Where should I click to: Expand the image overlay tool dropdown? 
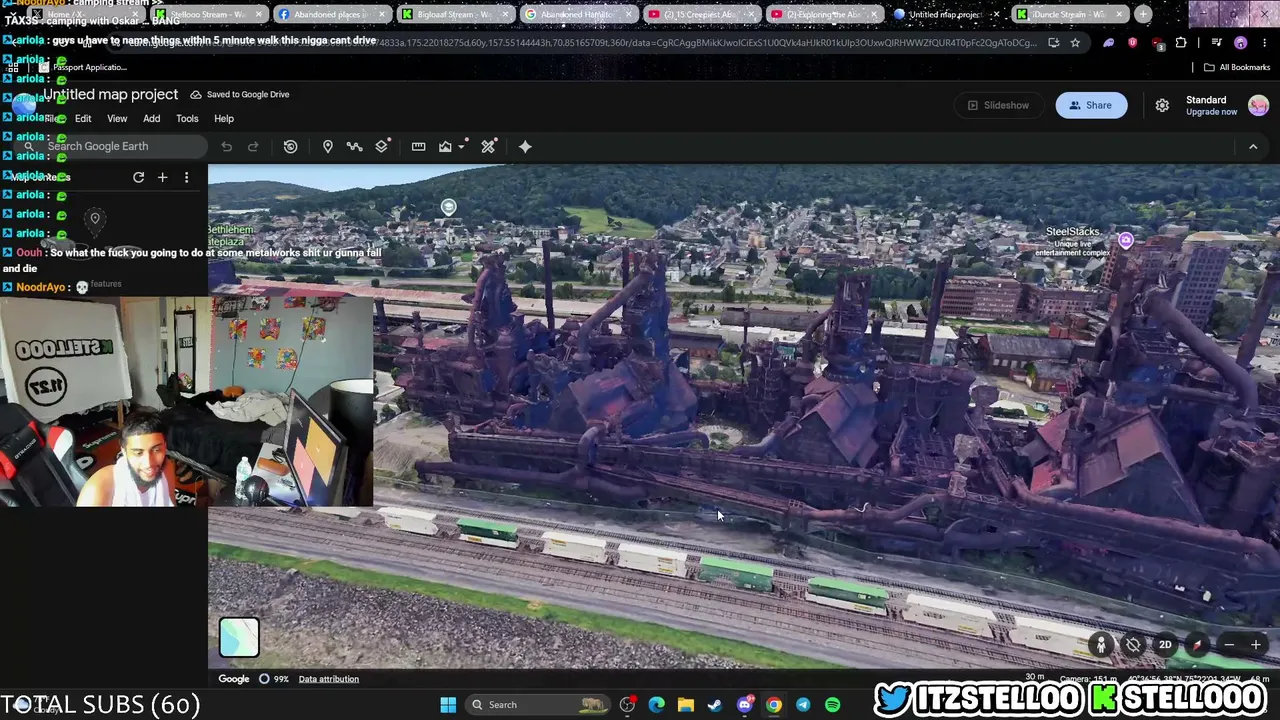point(462,147)
